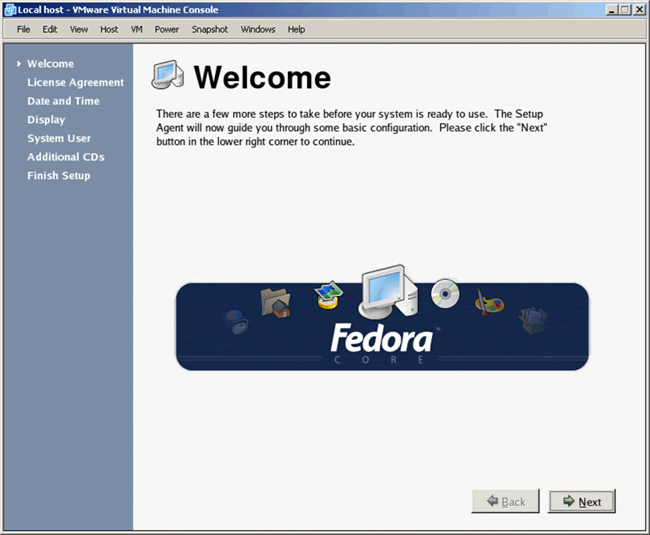Open the Help menu
The image size is (650, 535).
296,29
